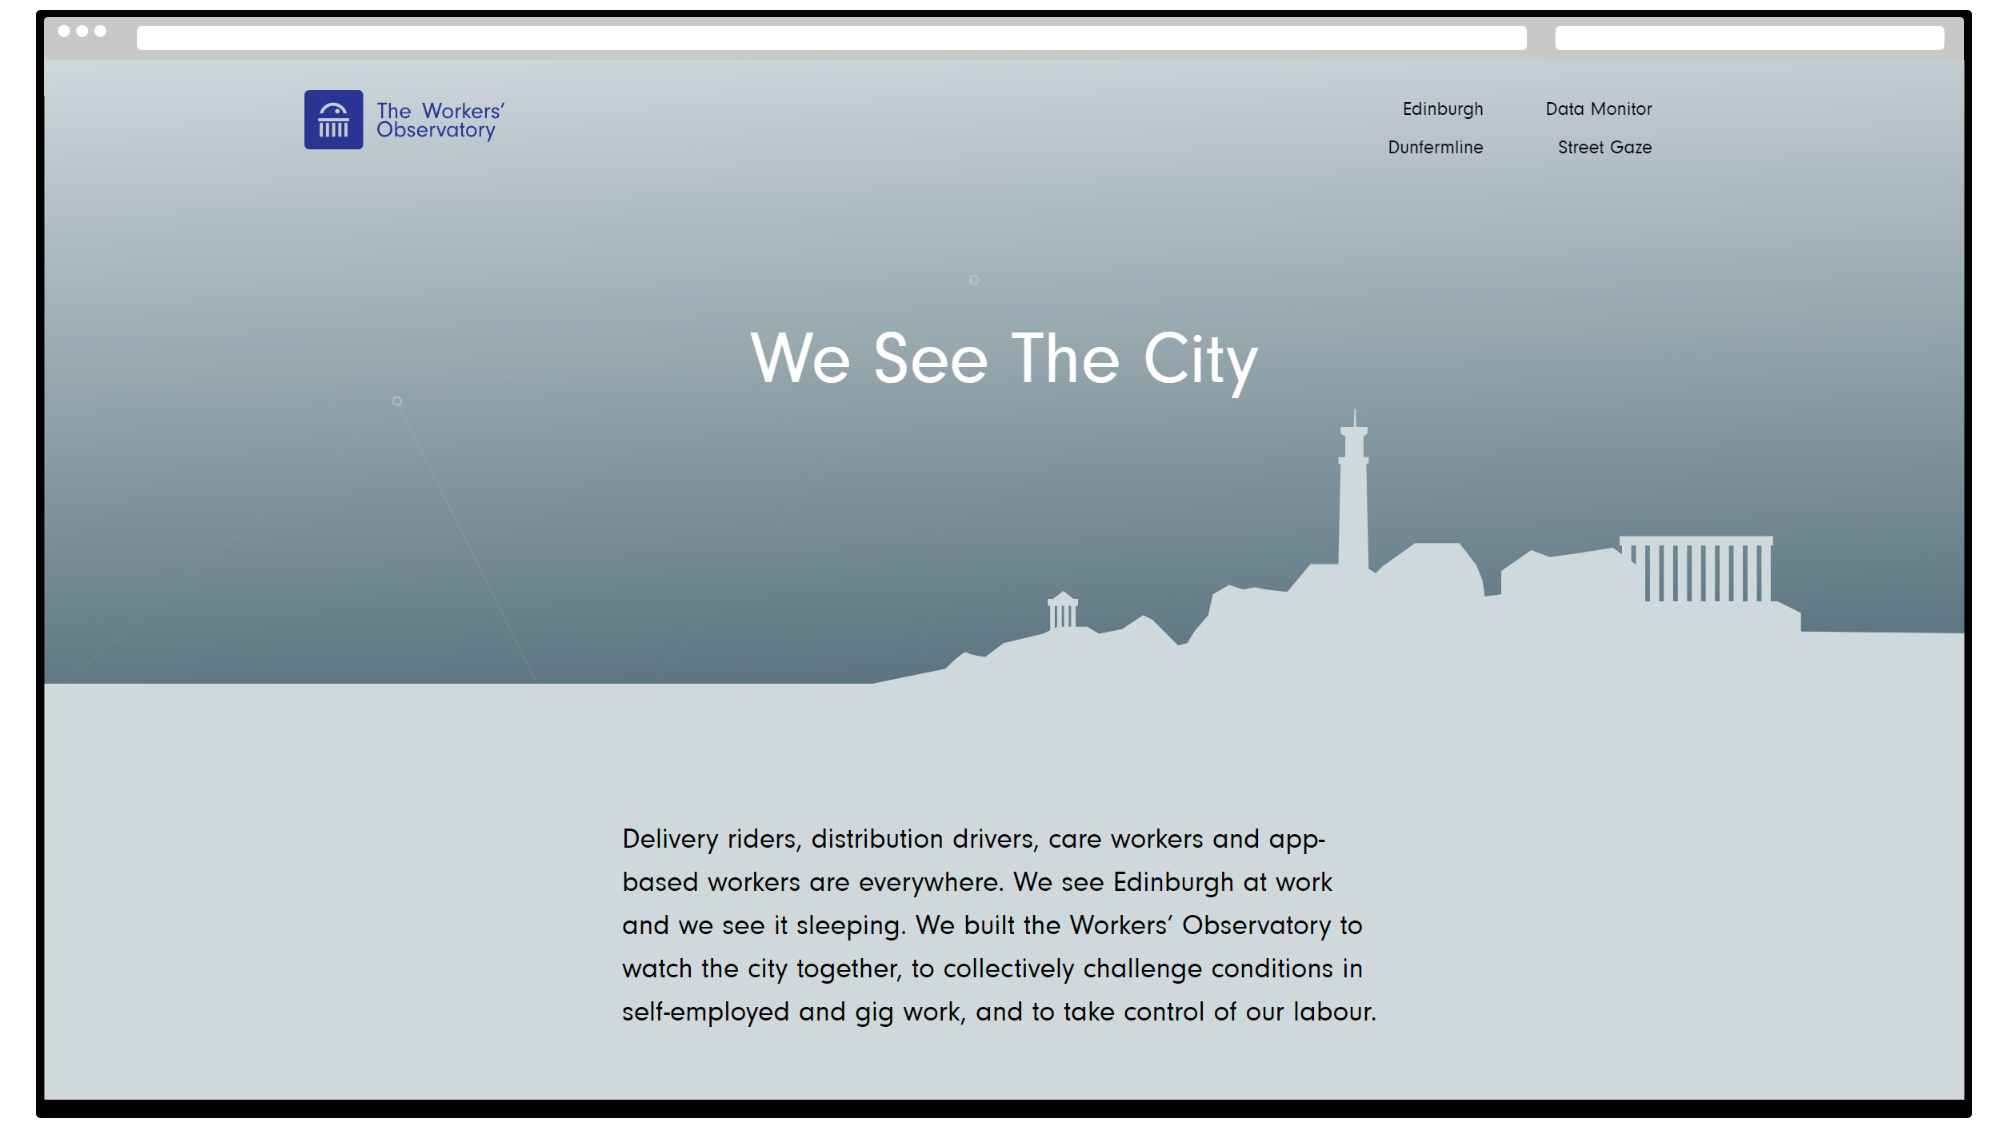This screenshot has height=1130, width=2008.
Task: Open the Dunfermline navigation link
Action: coord(1435,147)
